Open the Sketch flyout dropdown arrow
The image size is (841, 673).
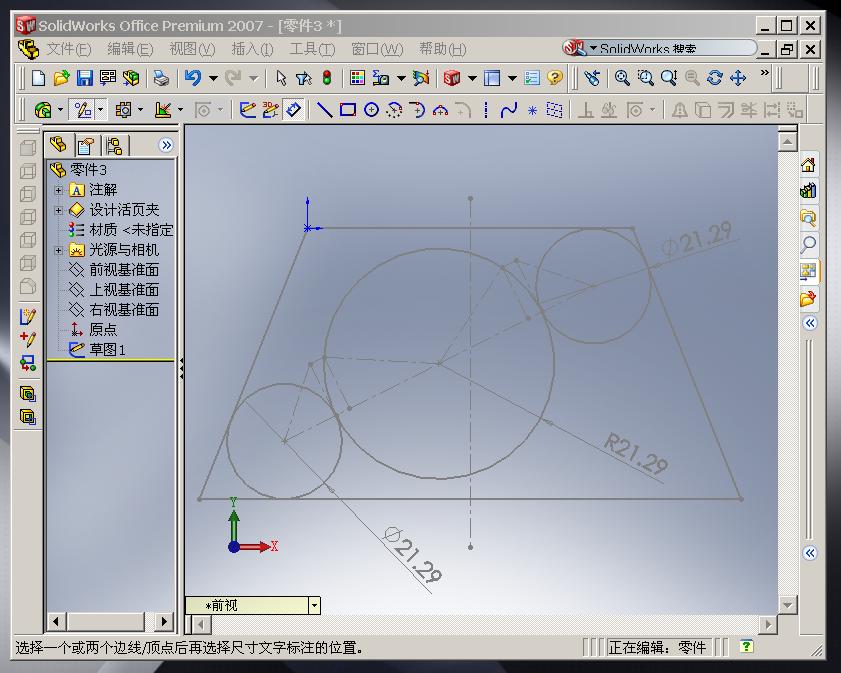100,110
